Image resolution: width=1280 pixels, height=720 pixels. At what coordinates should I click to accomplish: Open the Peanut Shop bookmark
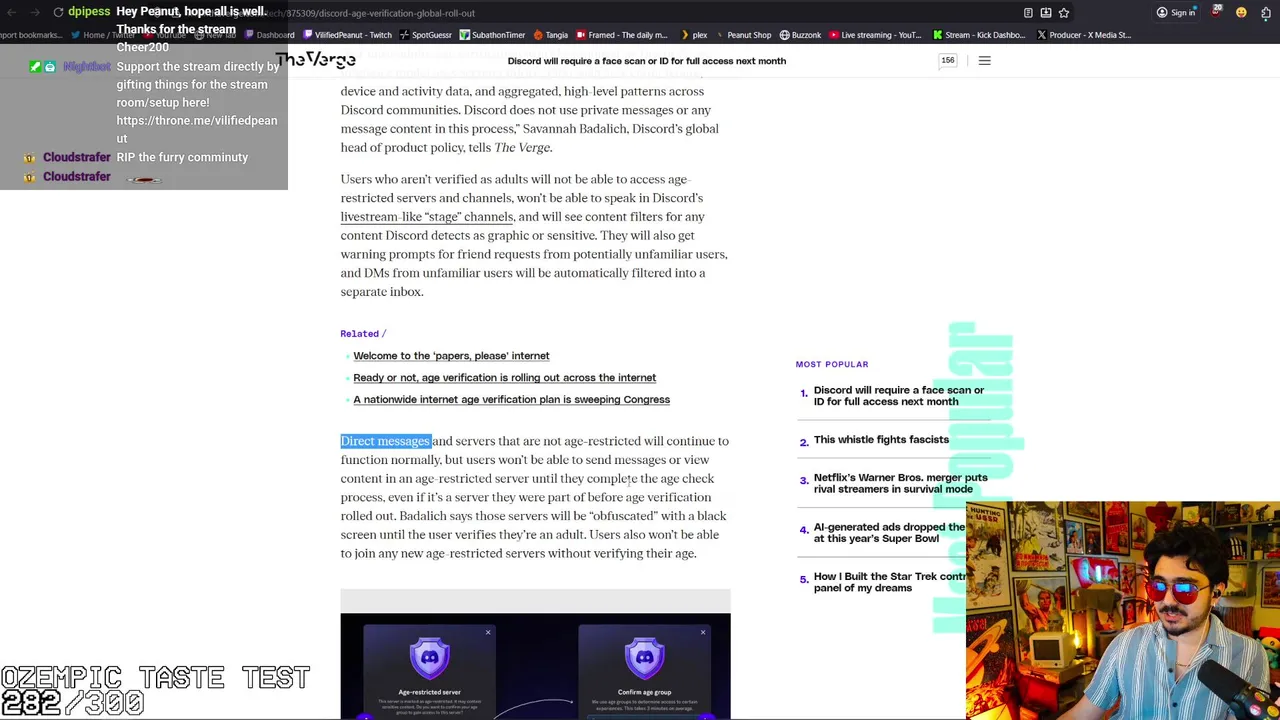(742, 35)
